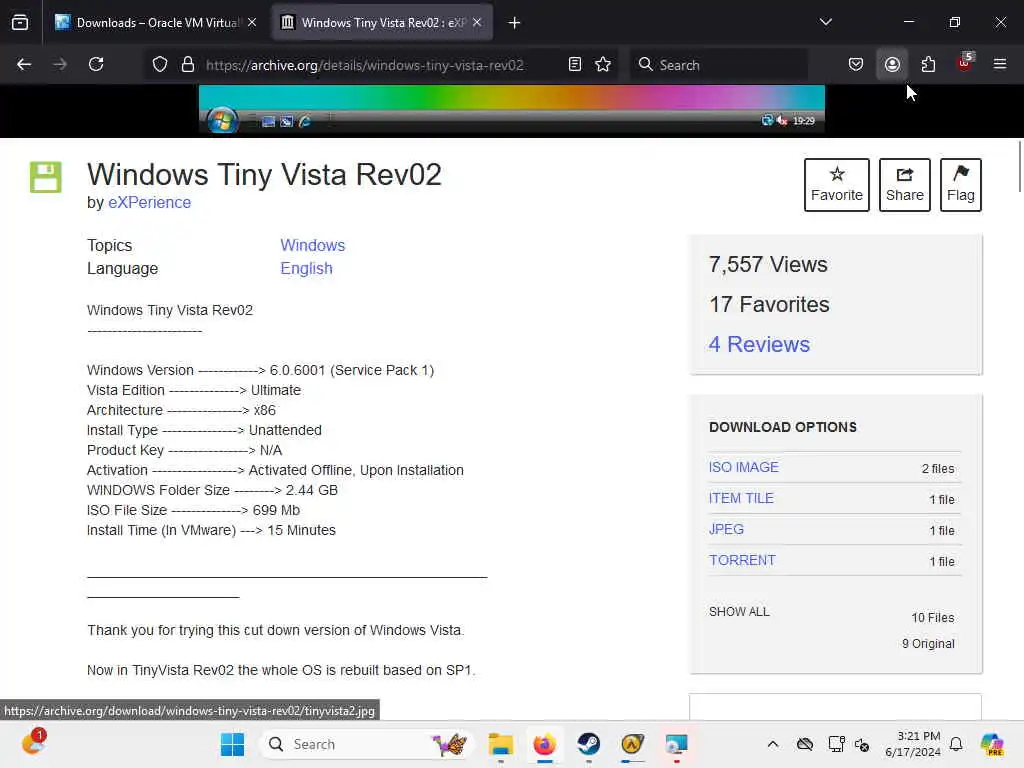Open a new browser tab
1024x768 pixels.
coord(515,23)
